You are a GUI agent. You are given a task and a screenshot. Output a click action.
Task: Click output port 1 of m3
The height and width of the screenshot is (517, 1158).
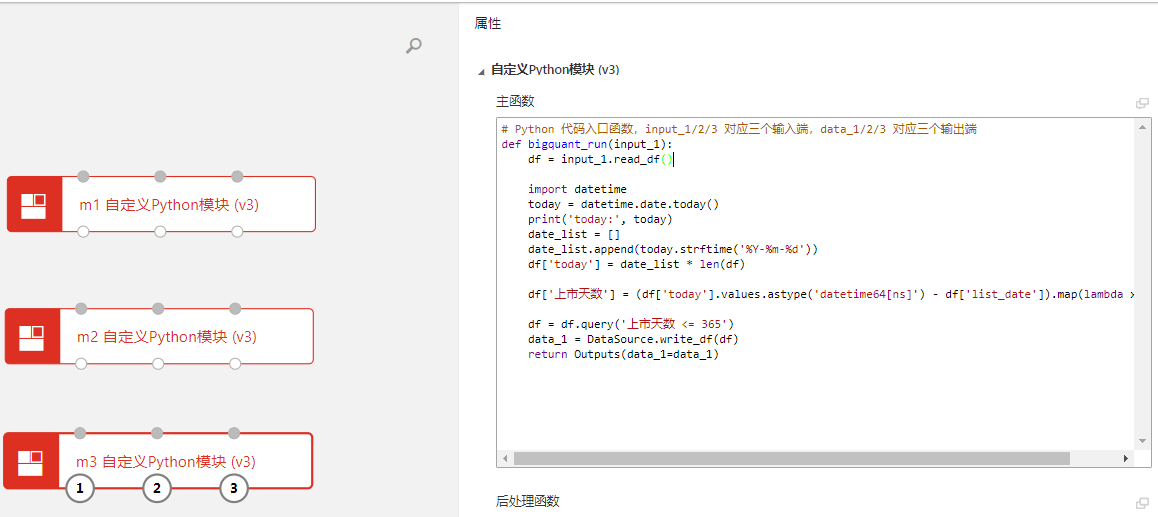click(80, 489)
